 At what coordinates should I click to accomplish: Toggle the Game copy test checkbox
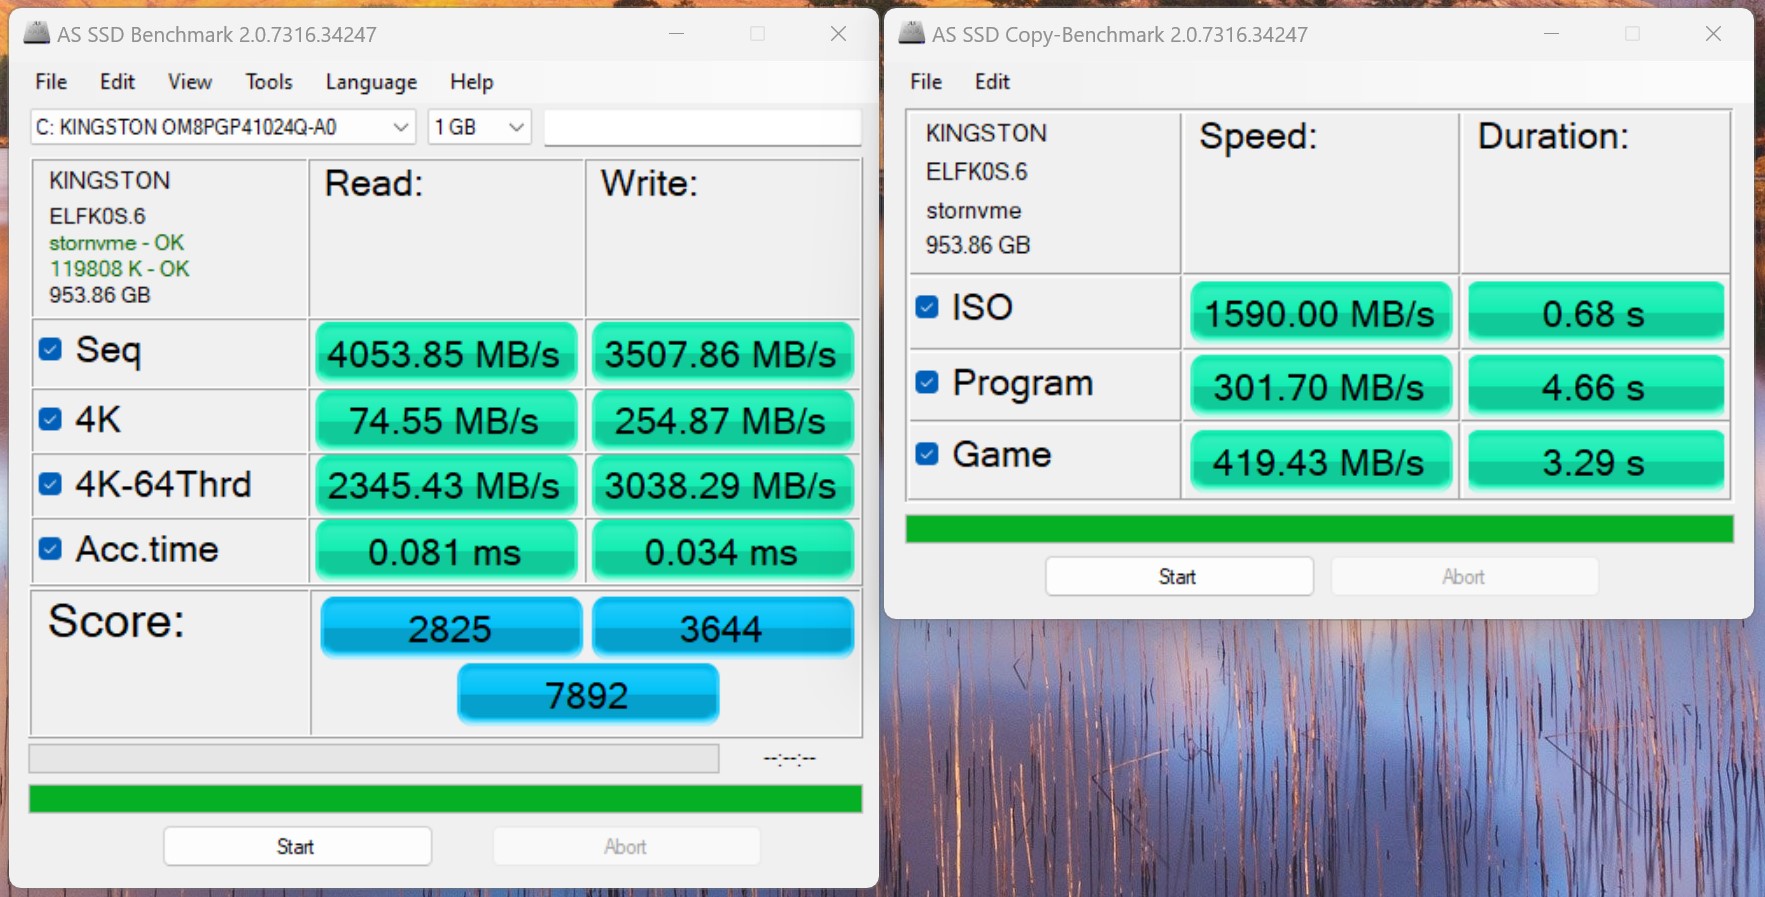pos(927,454)
